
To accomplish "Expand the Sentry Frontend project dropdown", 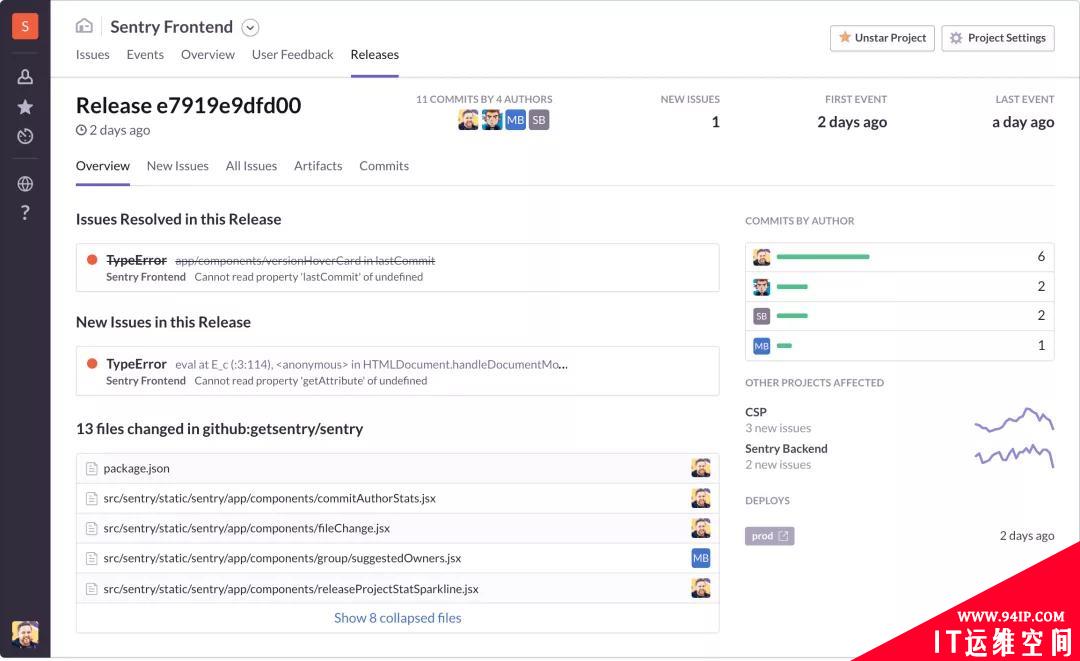I will (x=250, y=28).
